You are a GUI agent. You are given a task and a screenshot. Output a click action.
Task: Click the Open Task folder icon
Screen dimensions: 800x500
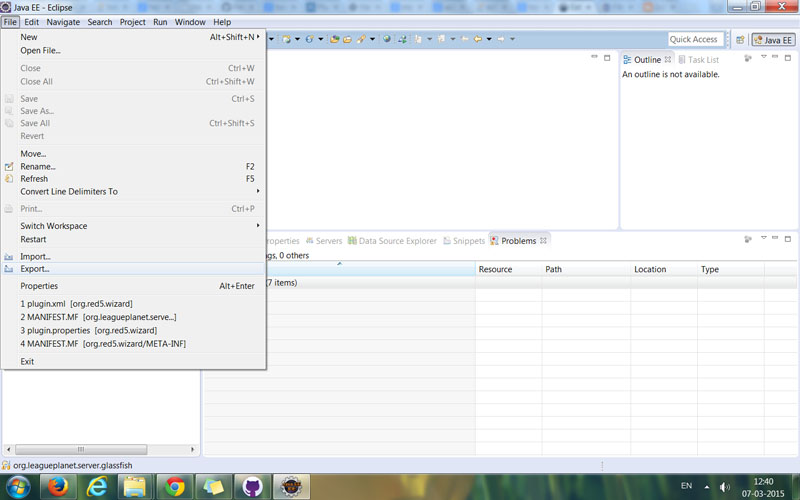pyautogui.click(x=347, y=39)
